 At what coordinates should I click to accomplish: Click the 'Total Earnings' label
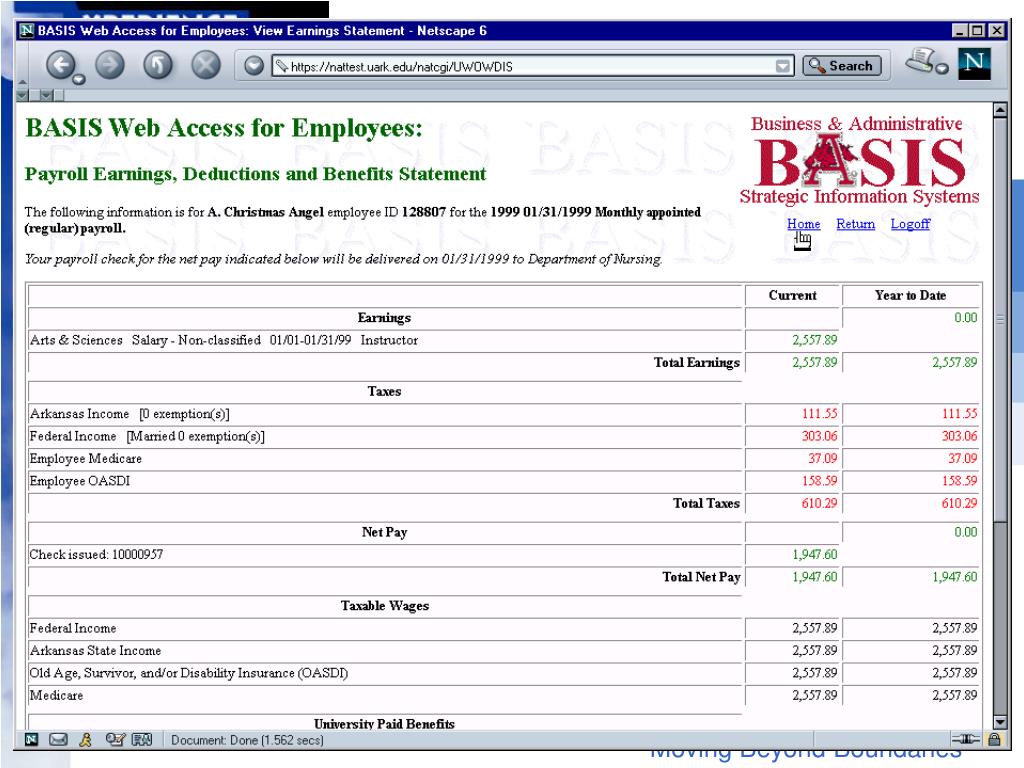click(697, 362)
